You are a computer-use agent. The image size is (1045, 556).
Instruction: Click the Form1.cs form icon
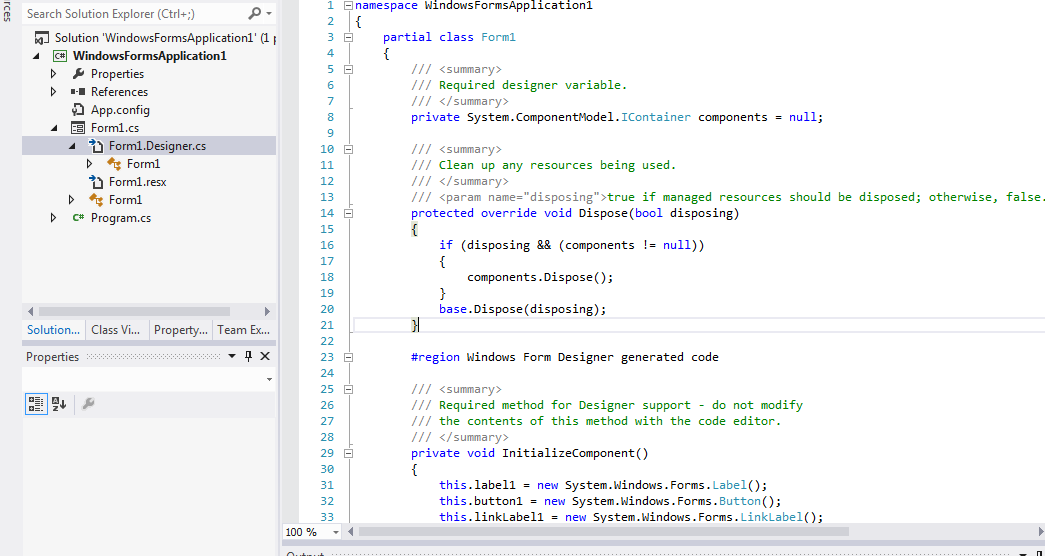point(78,128)
